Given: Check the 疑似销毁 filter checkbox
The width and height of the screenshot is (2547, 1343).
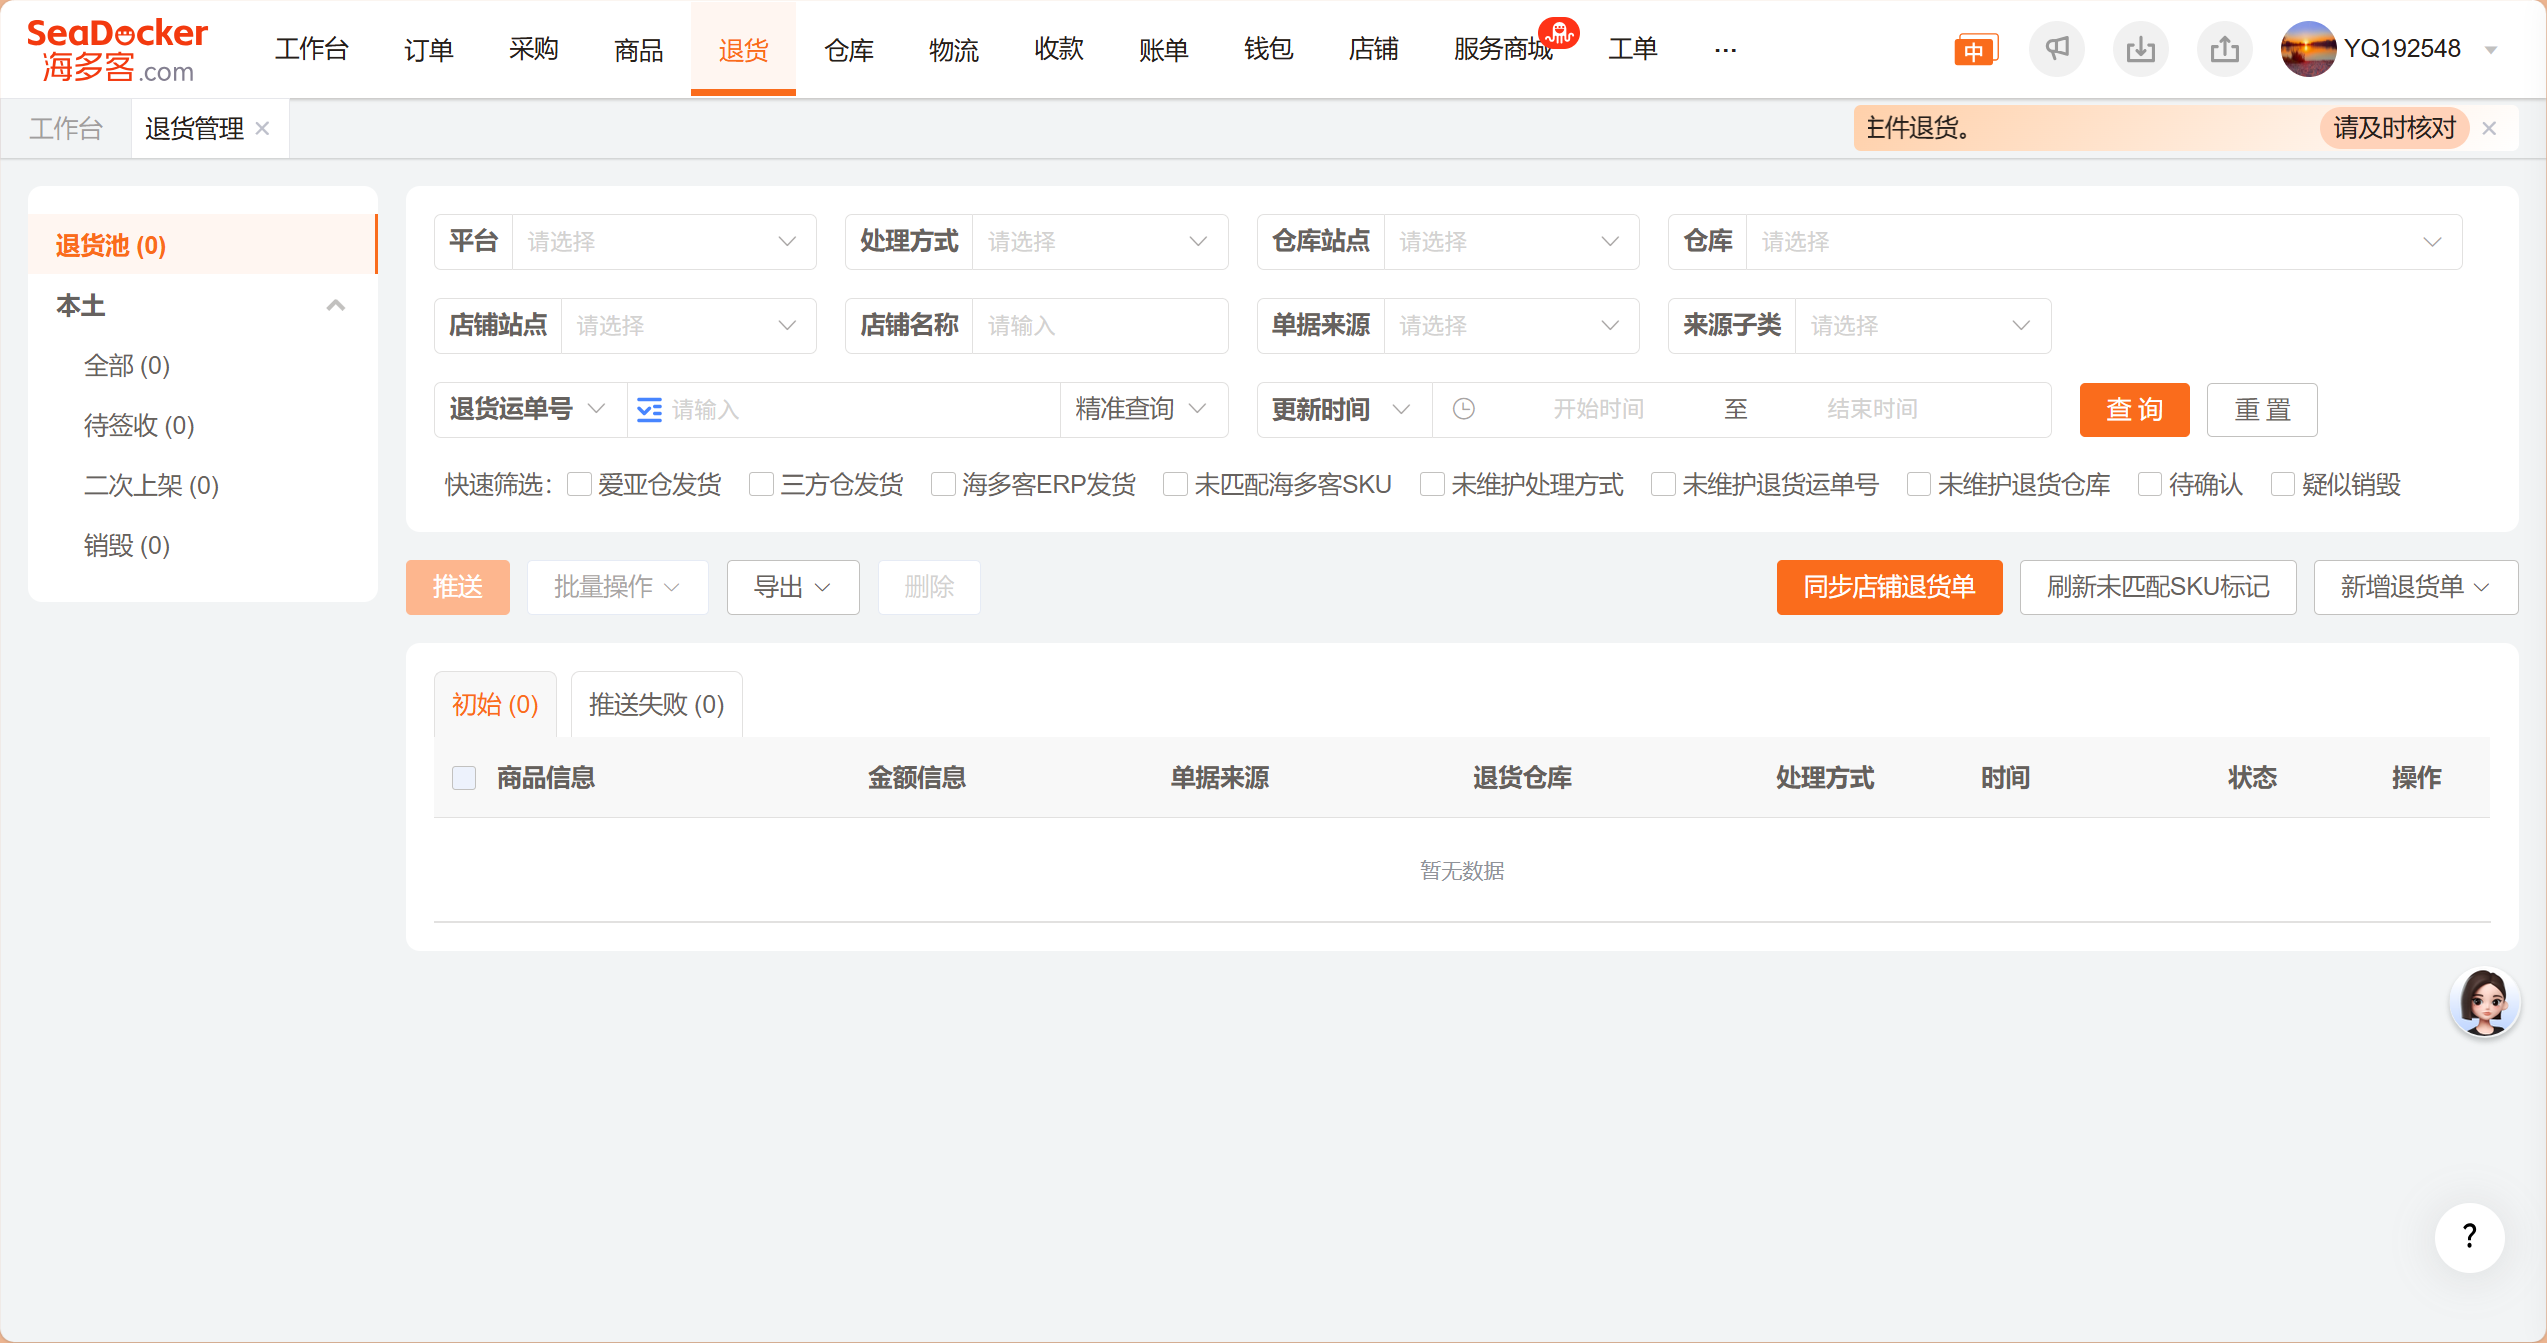Looking at the screenshot, I should pos(2283,485).
